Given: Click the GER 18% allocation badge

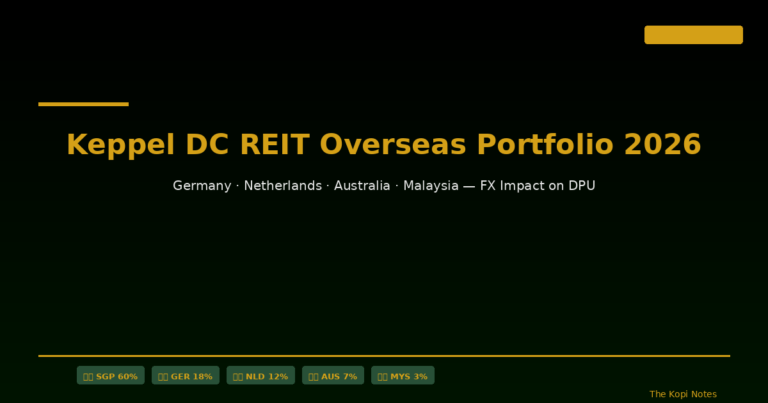Looking at the screenshot, I should (186, 376).
